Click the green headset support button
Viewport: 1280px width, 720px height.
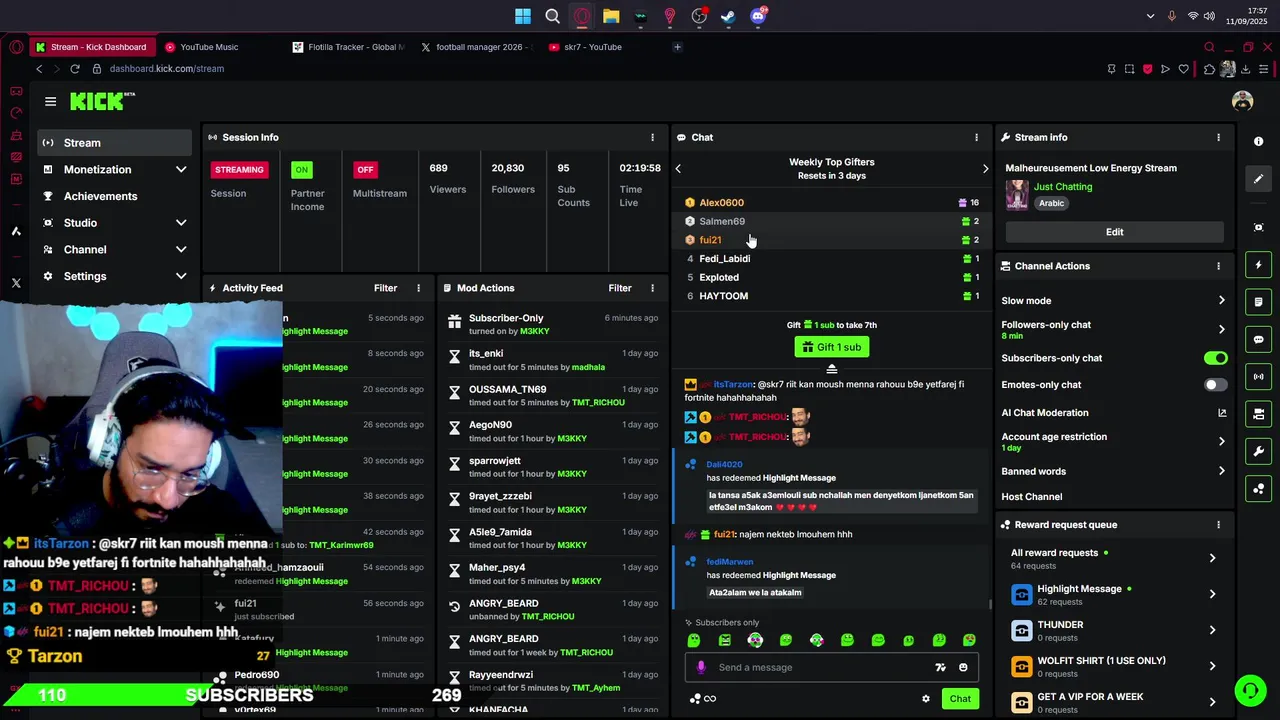click(1249, 690)
